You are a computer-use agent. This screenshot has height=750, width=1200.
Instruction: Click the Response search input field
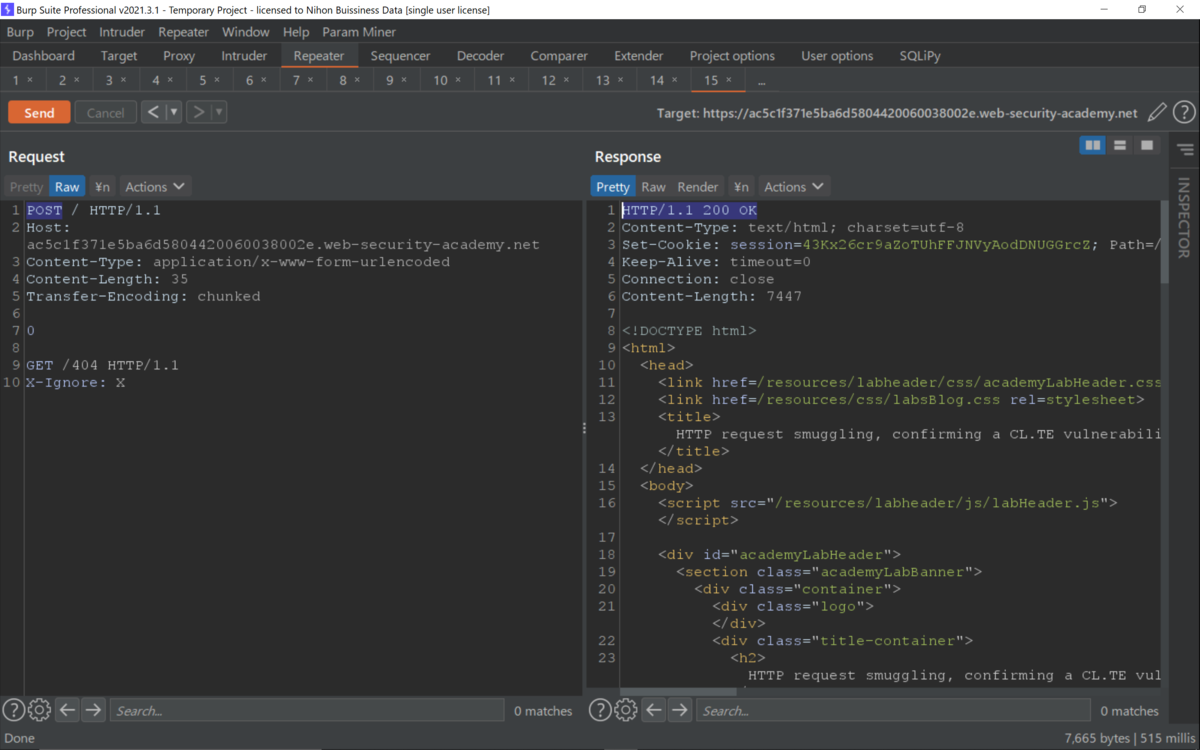coord(892,711)
